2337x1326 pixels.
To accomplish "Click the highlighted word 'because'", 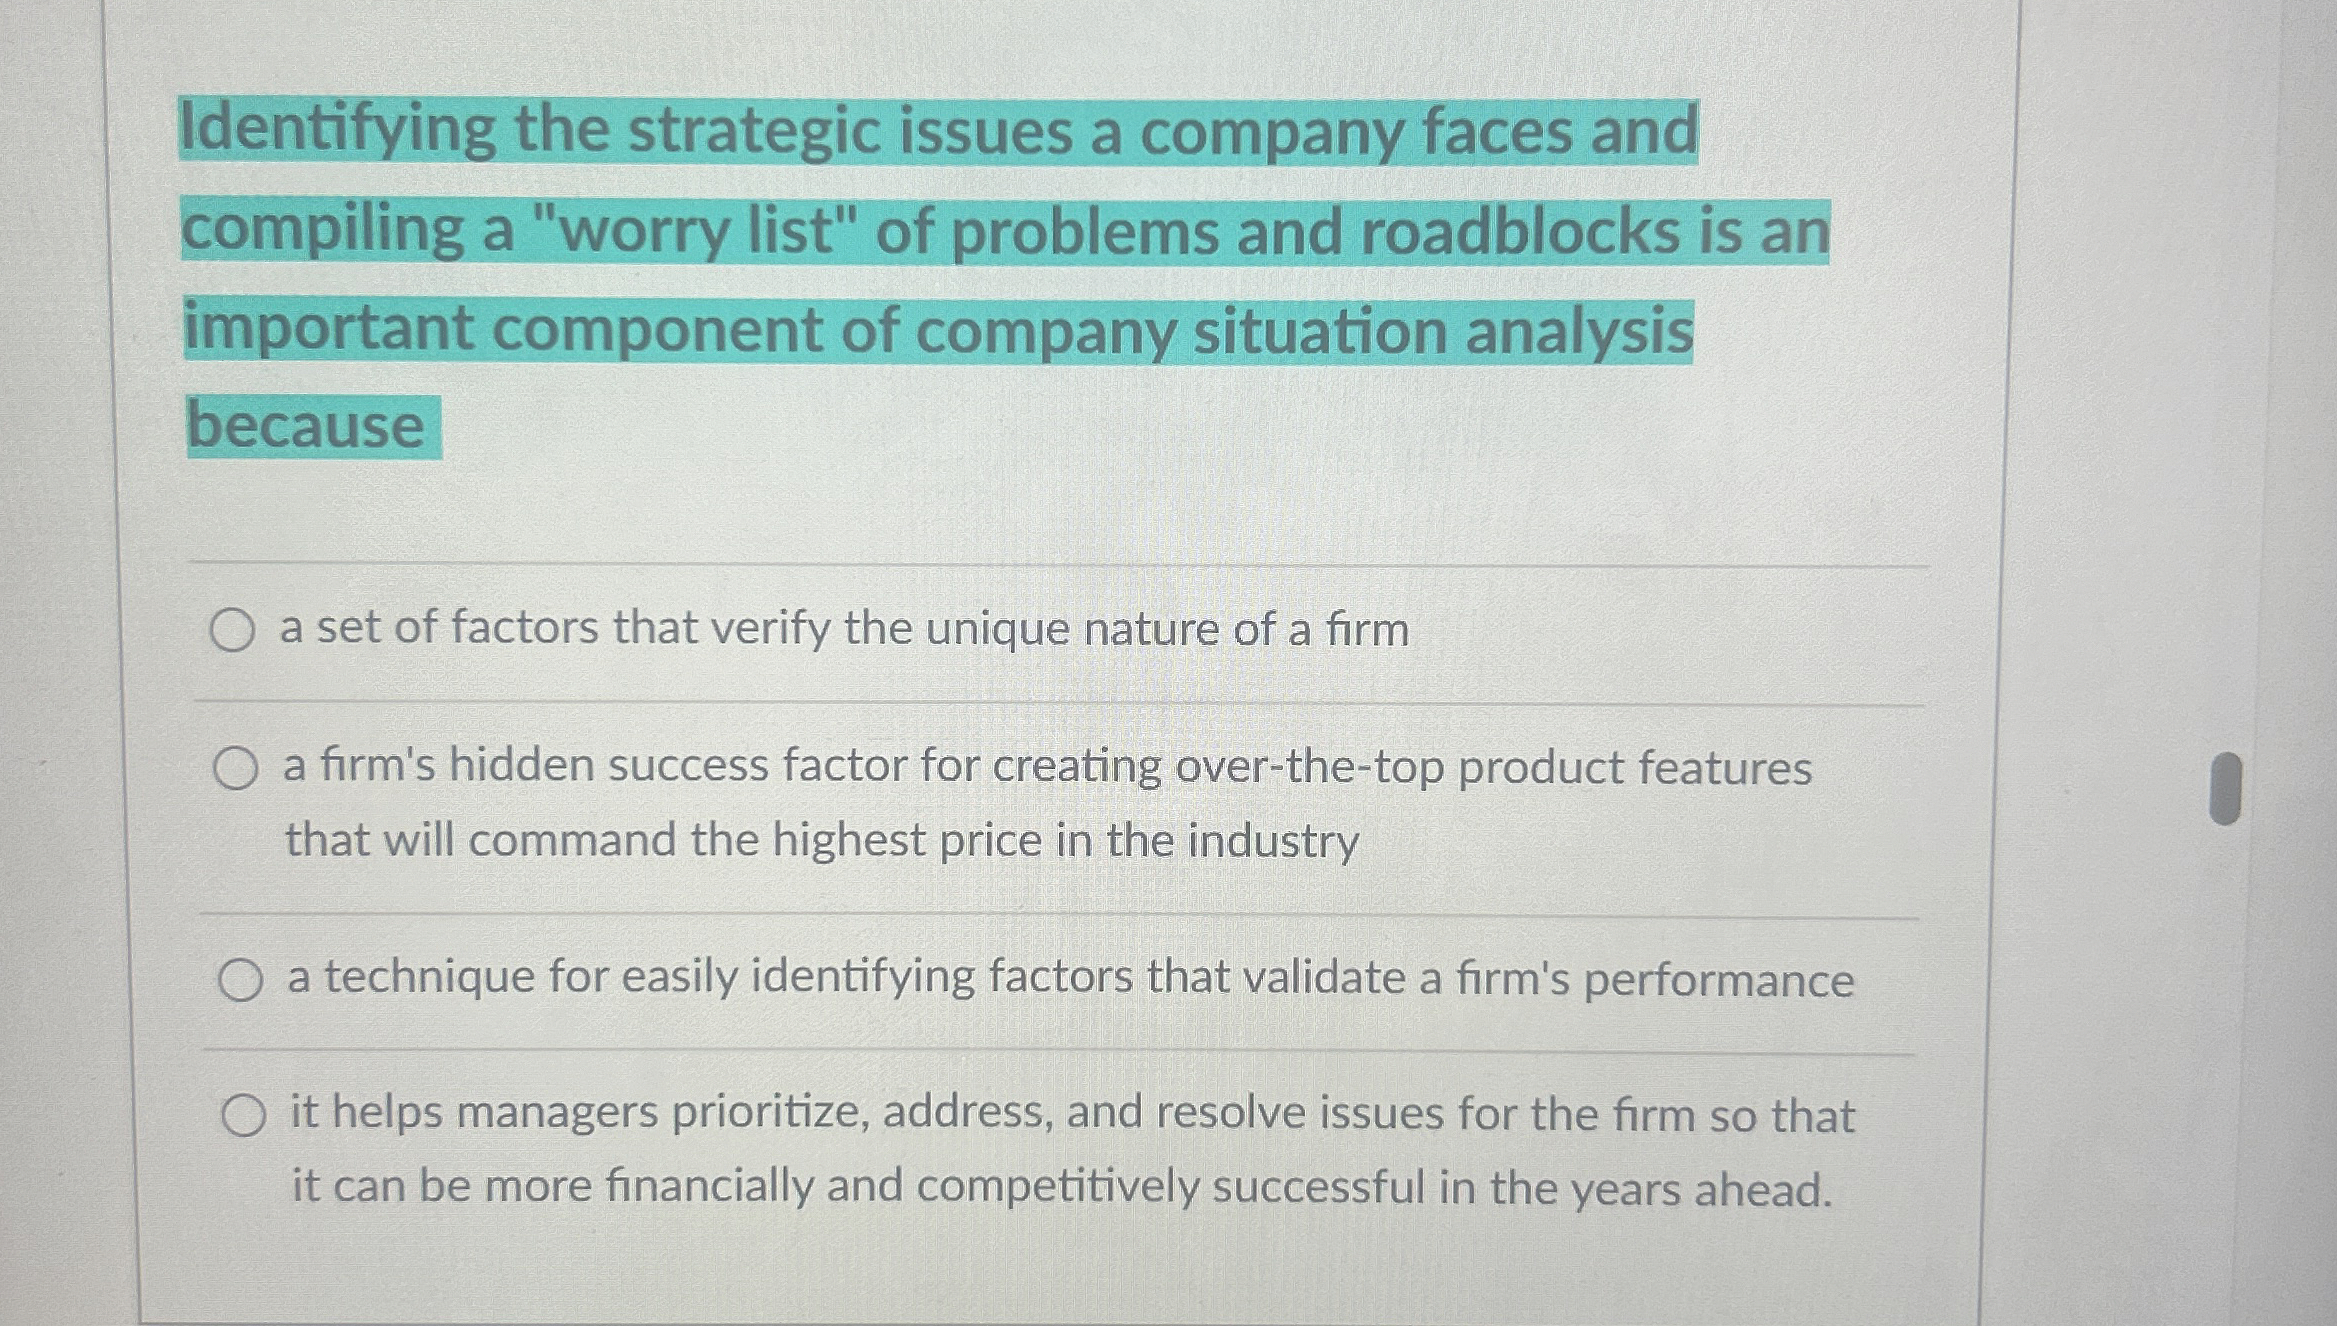I will click(x=315, y=424).
